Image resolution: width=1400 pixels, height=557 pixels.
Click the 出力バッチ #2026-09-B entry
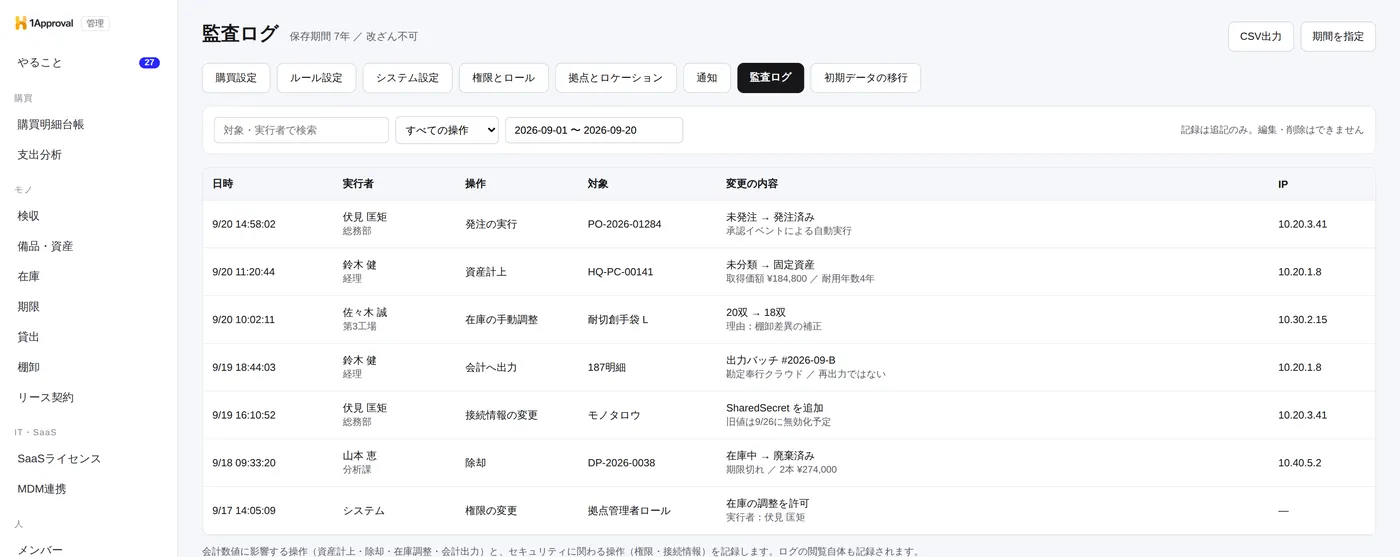tap(781, 360)
